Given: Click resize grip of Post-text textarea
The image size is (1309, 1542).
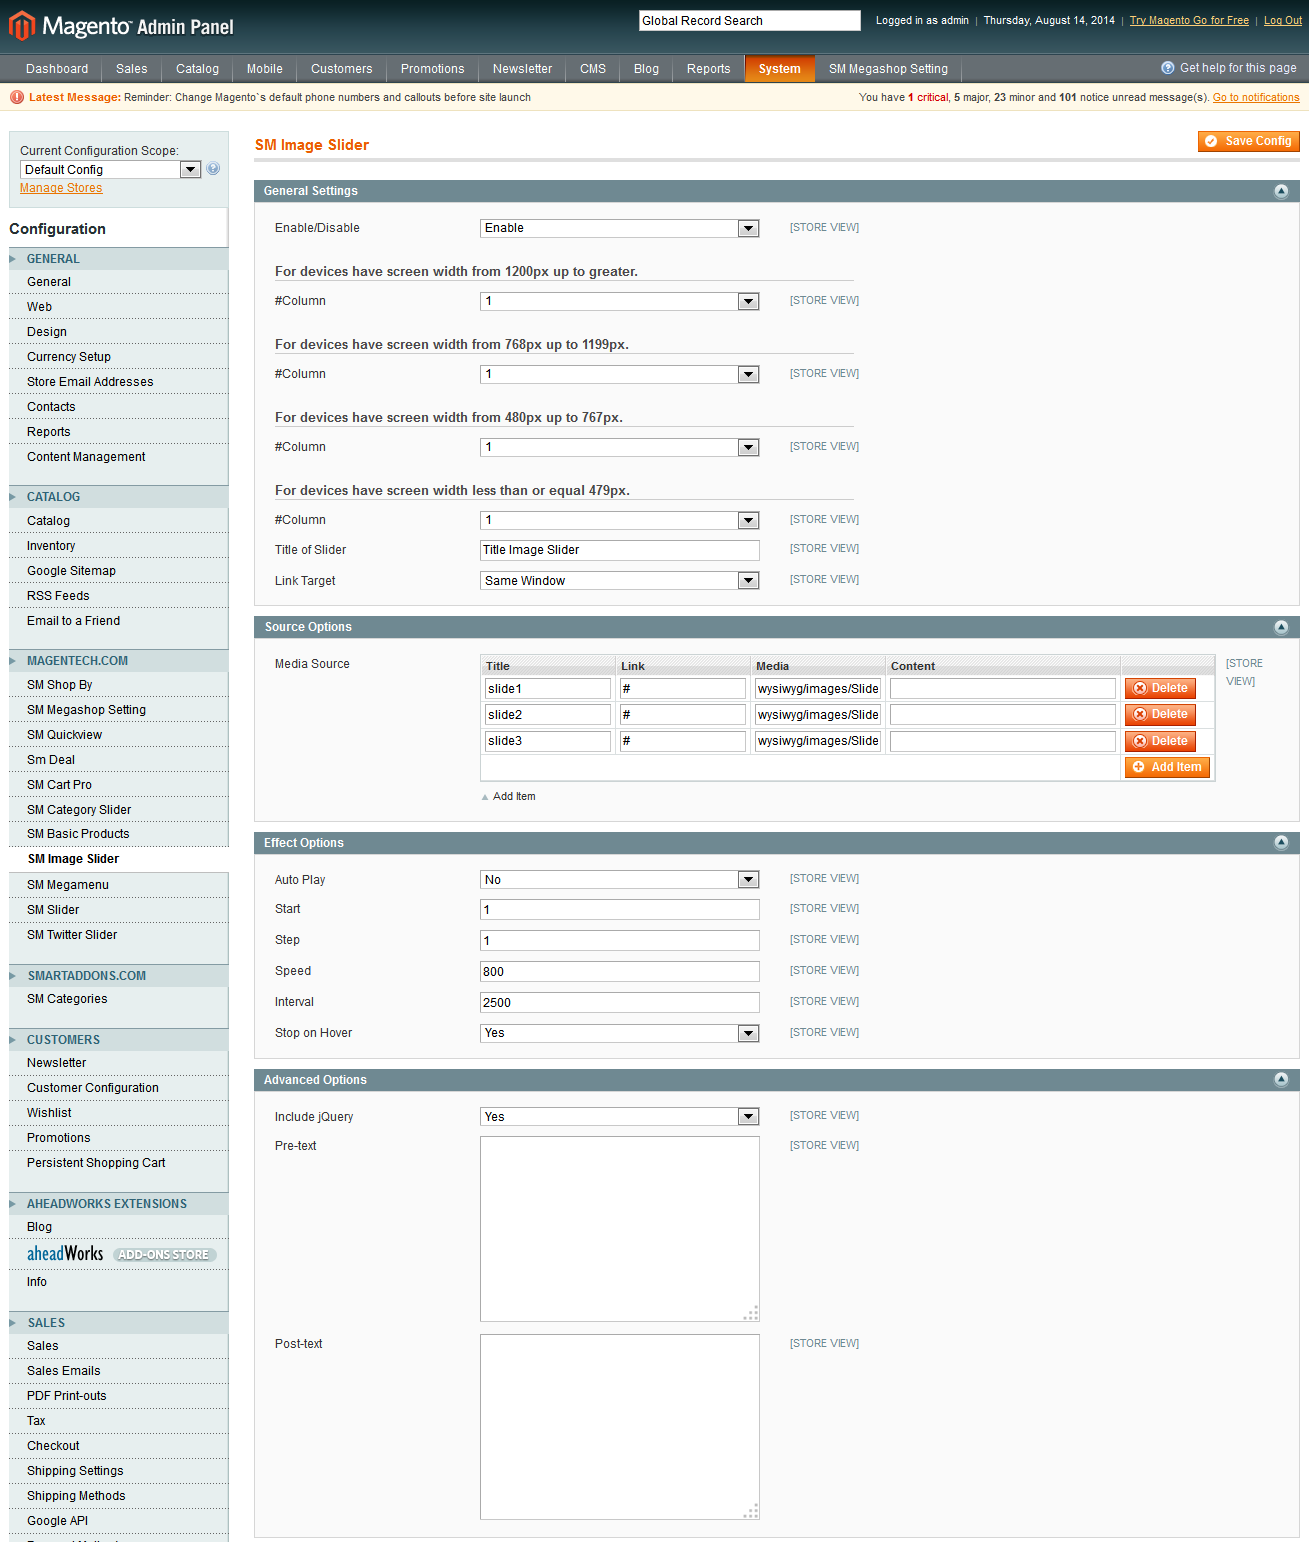Looking at the screenshot, I should click(752, 1512).
